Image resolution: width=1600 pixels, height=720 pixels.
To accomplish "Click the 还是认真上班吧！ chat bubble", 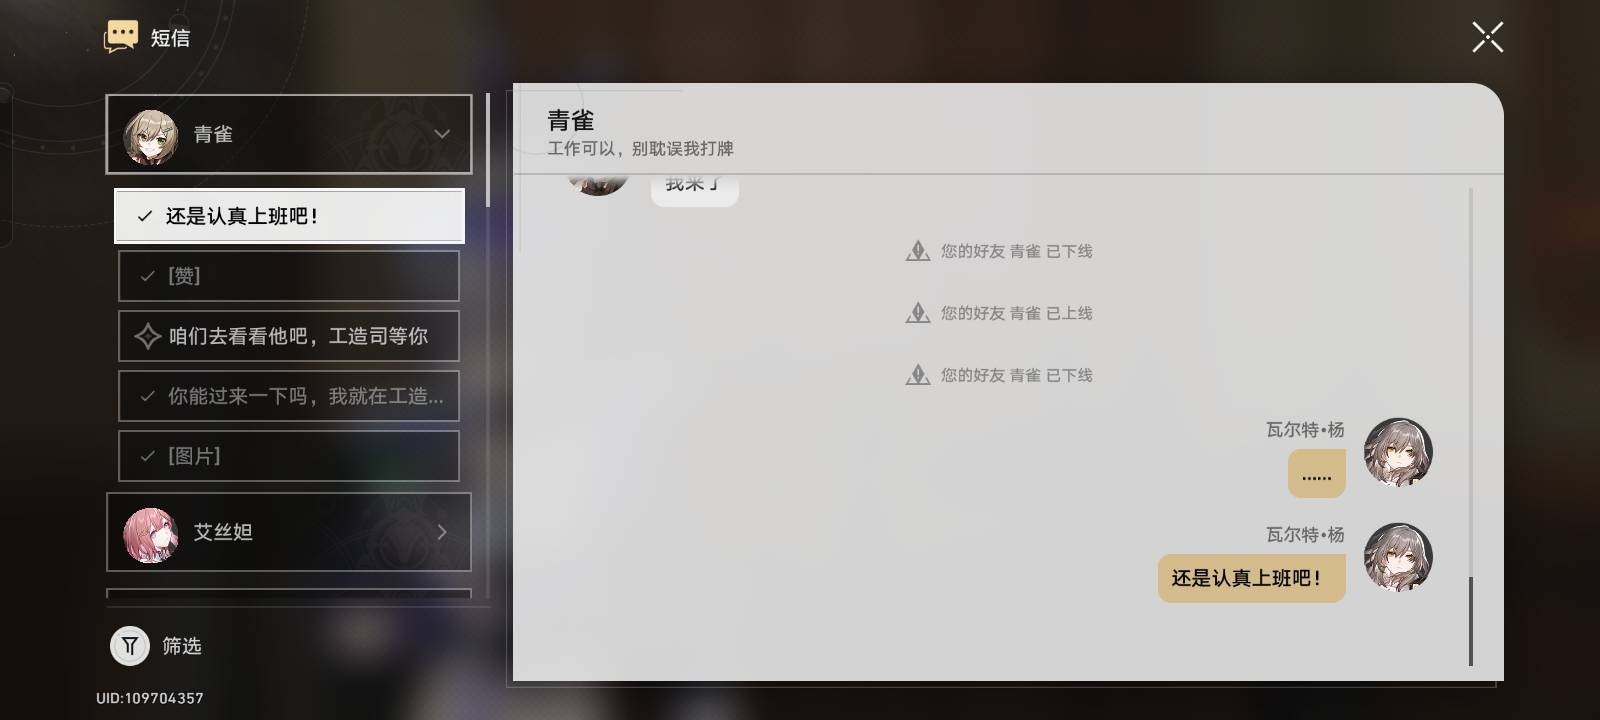I will [x=1252, y=578].
